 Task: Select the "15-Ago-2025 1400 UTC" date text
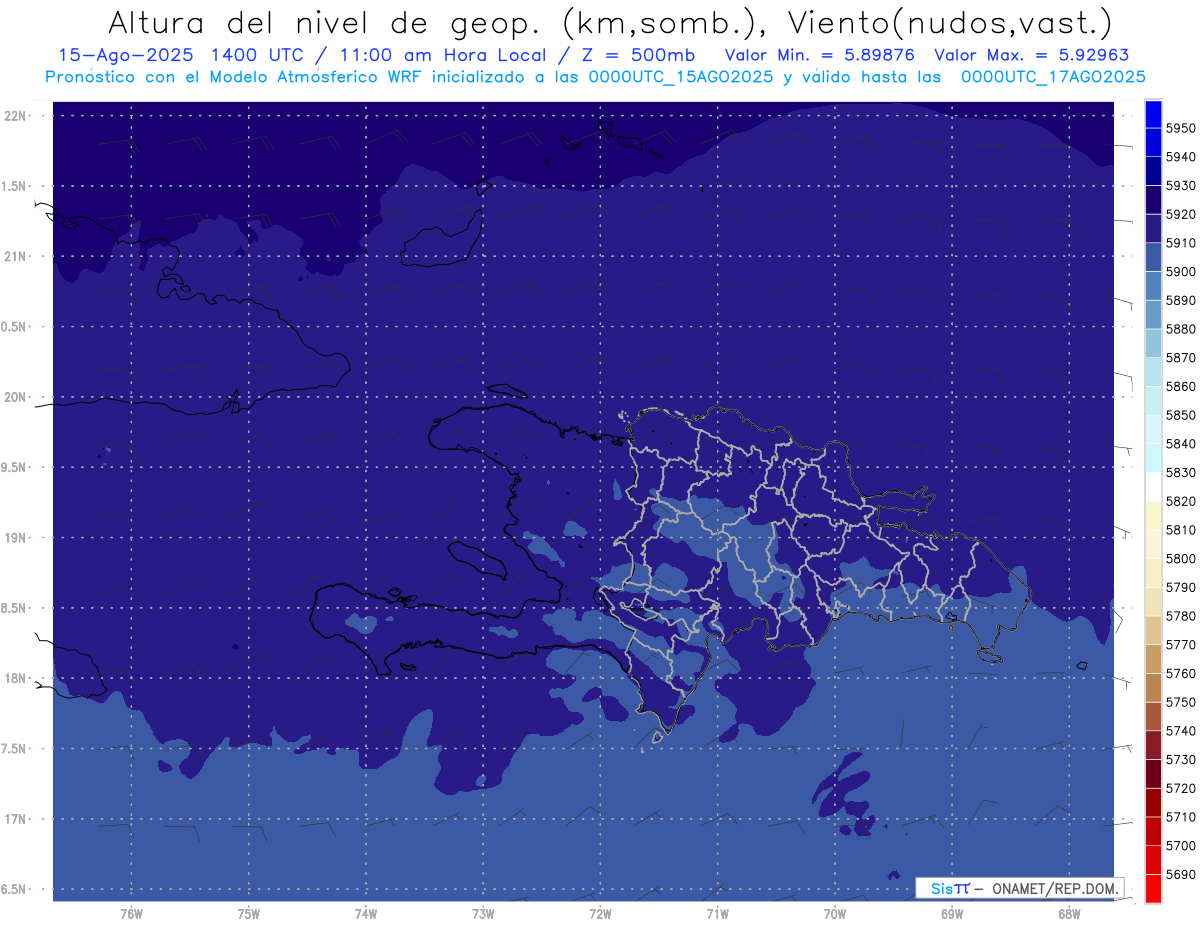[x=183, y=55]
